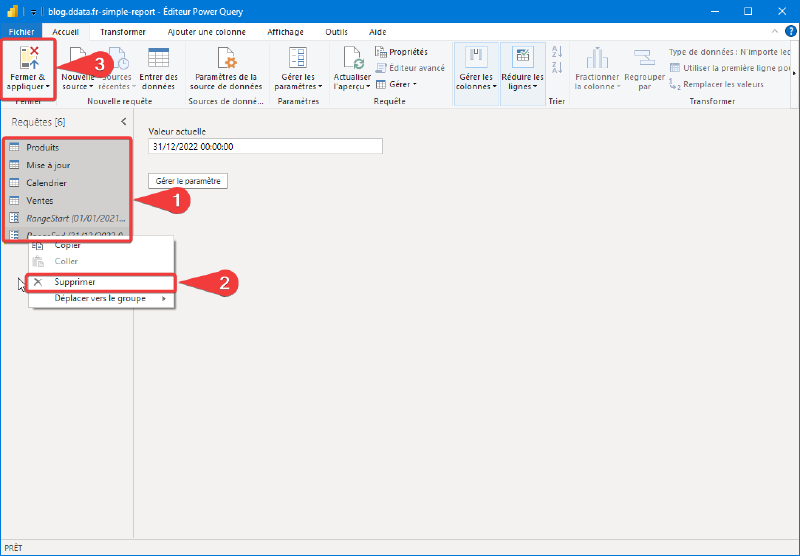Collapse the Requêtes pane with the chevron
Viewport: 800px width, 556px height.
(x=123, y=121)
